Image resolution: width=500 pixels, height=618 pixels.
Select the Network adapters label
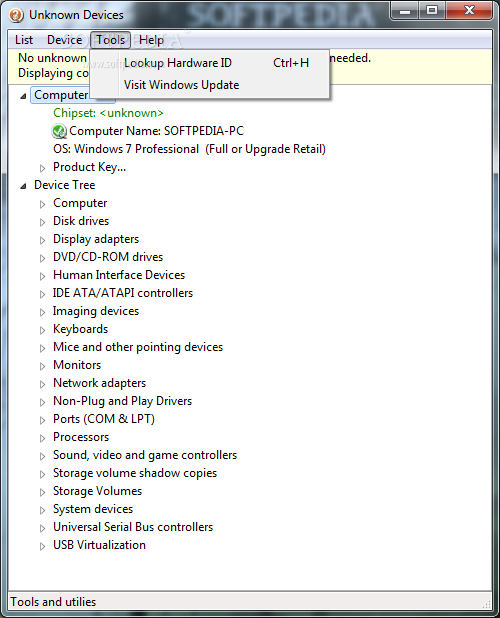click(99, 383)
